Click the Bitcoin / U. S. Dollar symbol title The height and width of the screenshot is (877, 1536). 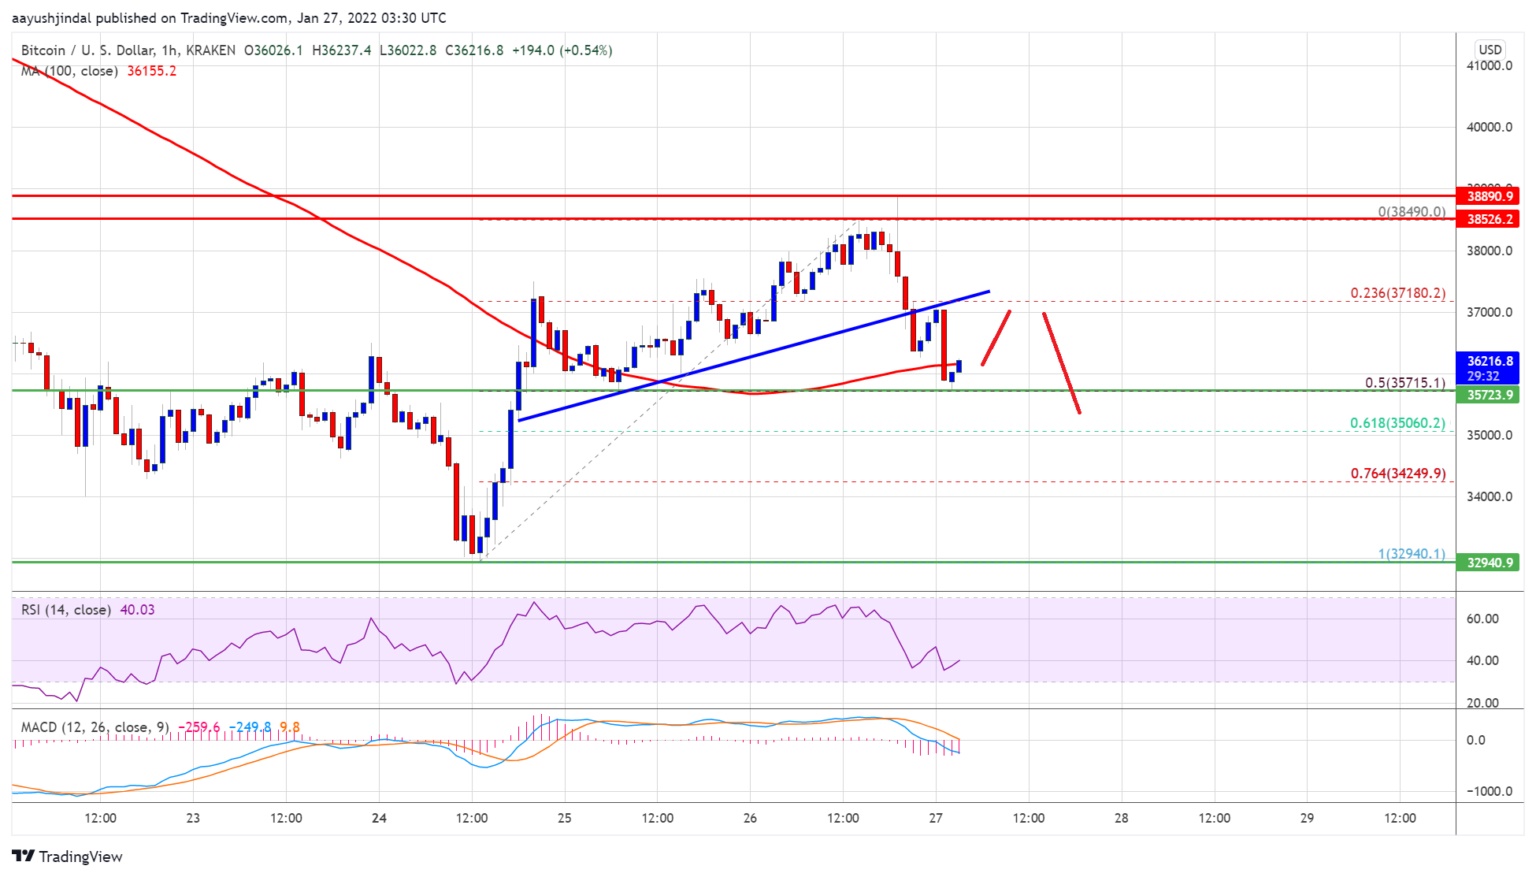tap(88, 50)
